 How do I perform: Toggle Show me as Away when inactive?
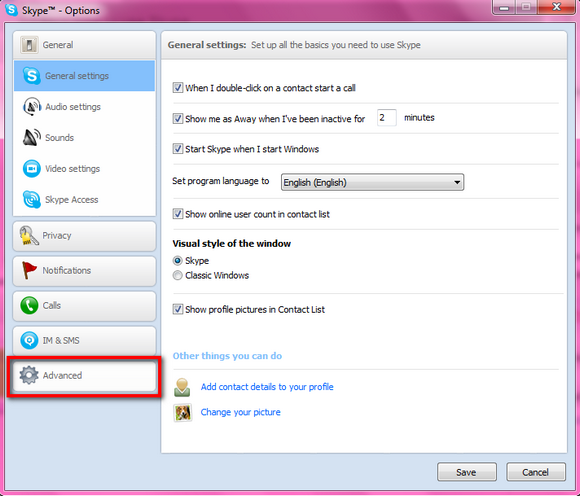pyautogui.click(x=178, y=119)
